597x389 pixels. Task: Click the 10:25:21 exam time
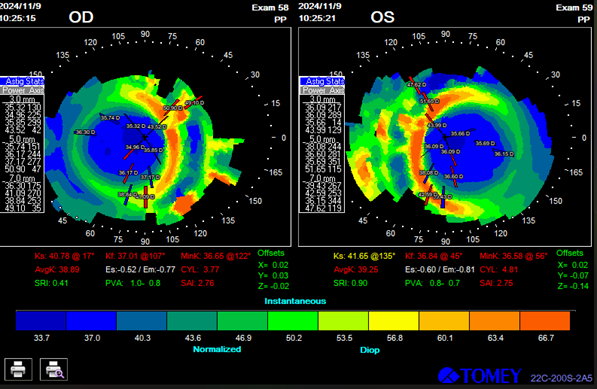click(x=317, y=18)
